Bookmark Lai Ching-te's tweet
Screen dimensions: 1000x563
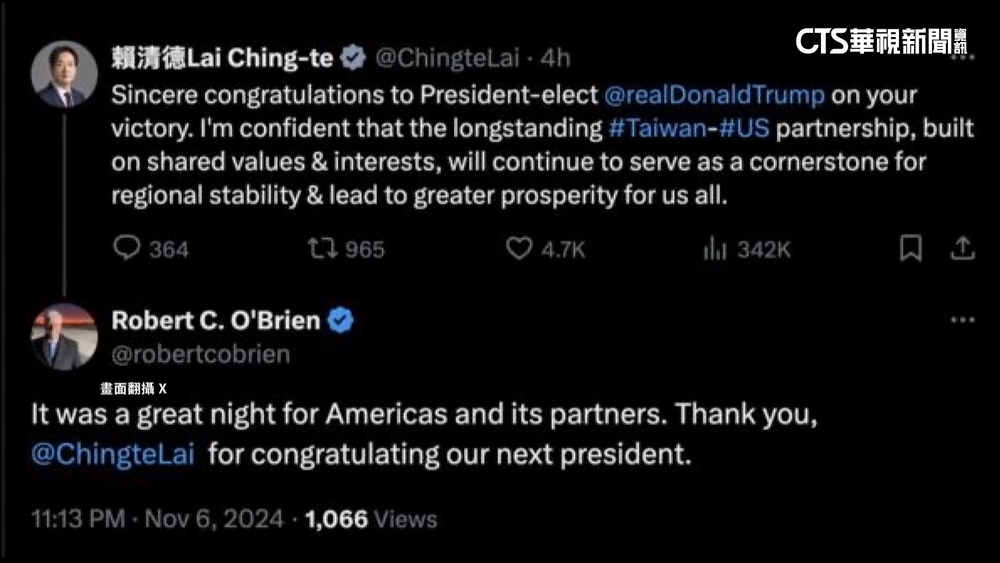pos(910,248)
